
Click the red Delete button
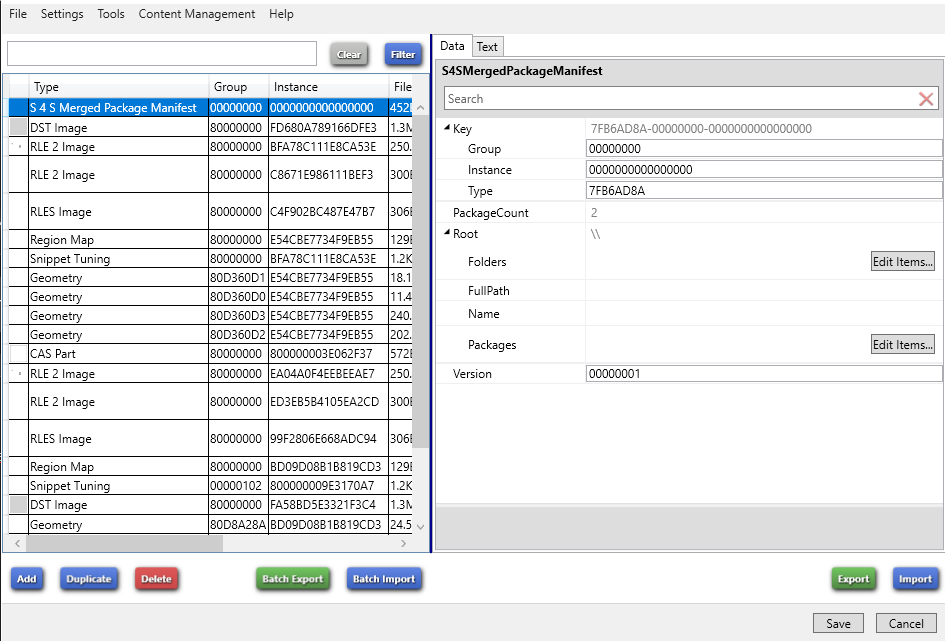156,579
